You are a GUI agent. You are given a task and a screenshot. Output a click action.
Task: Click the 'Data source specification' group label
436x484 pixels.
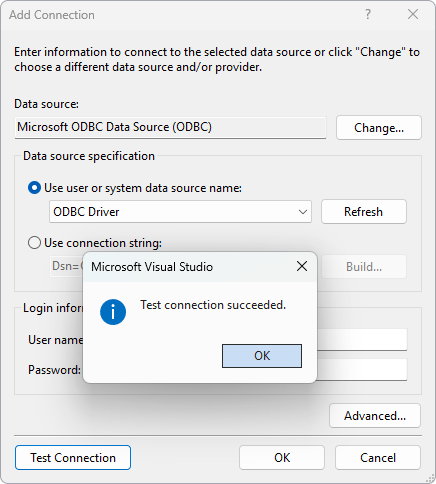tap(89, 156)
